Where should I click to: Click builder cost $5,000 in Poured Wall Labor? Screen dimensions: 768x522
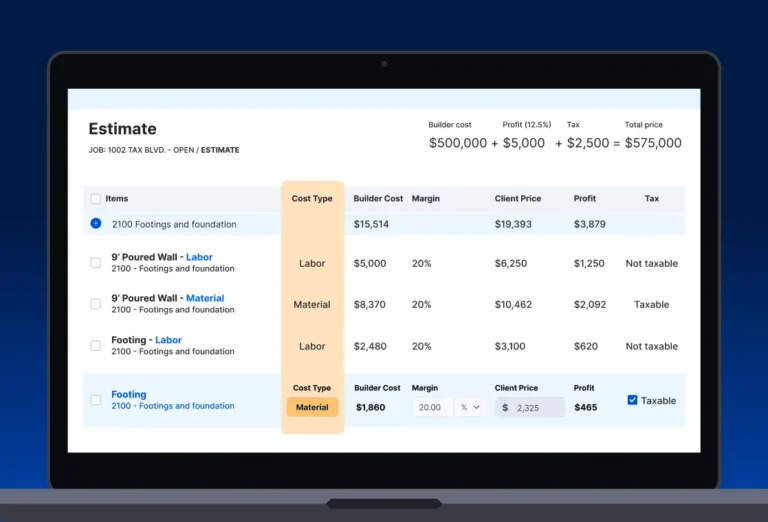(370, 263)
